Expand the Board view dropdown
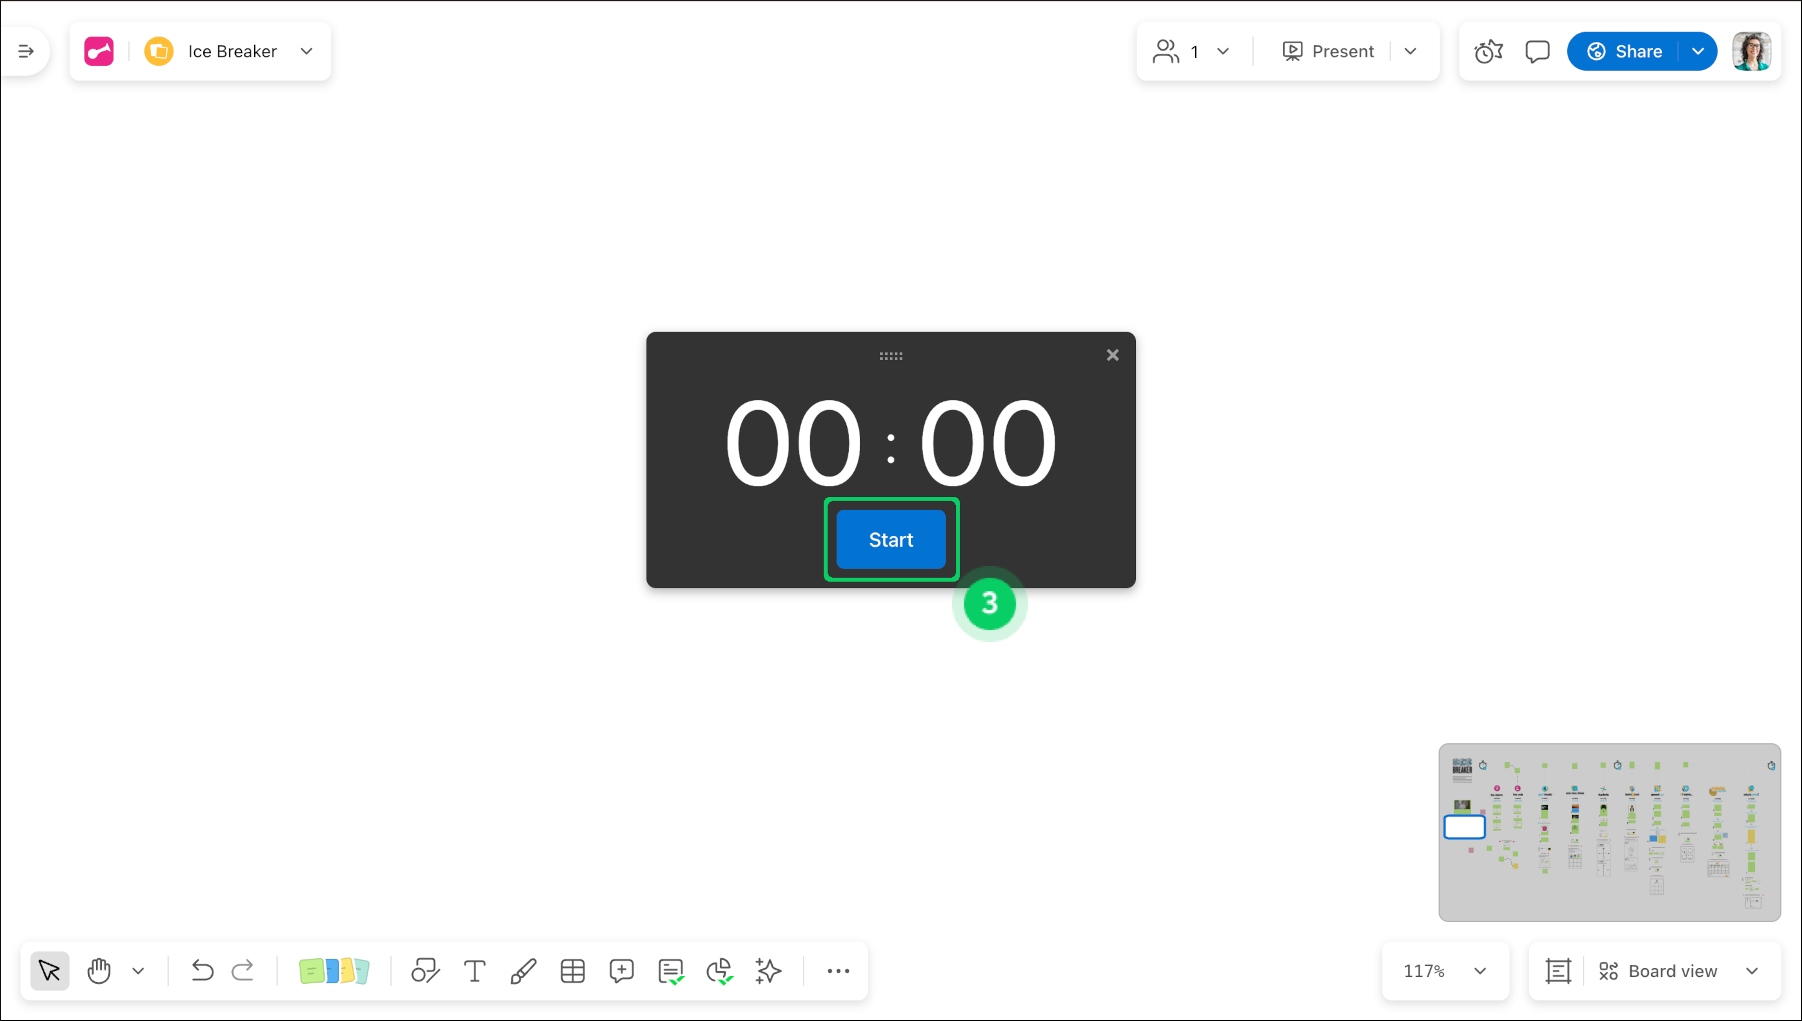 point(1752,970)
